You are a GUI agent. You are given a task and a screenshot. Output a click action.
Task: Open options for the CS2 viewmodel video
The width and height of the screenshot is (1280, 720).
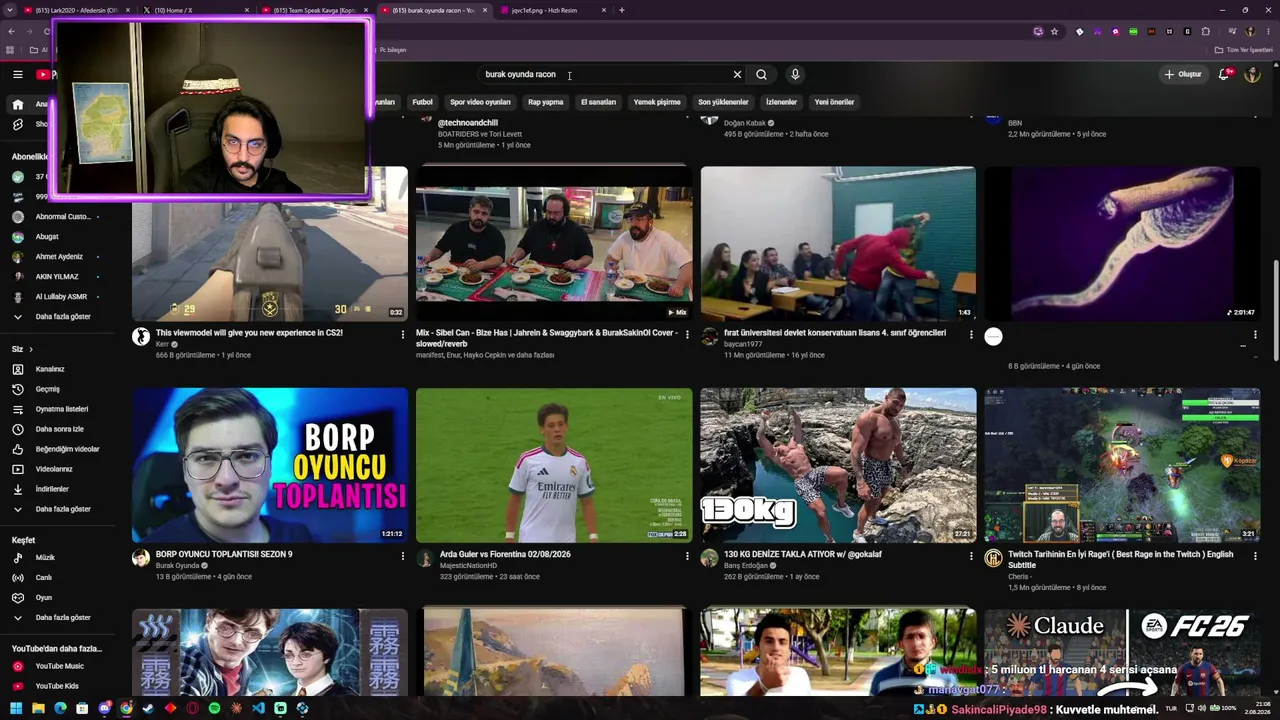tap(403, 334)
